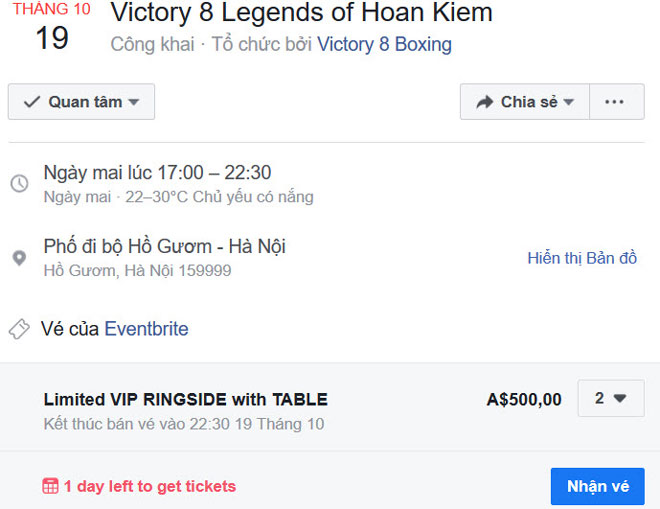Open the Victory 8 Boxing organizer page

tap(384, 45)
